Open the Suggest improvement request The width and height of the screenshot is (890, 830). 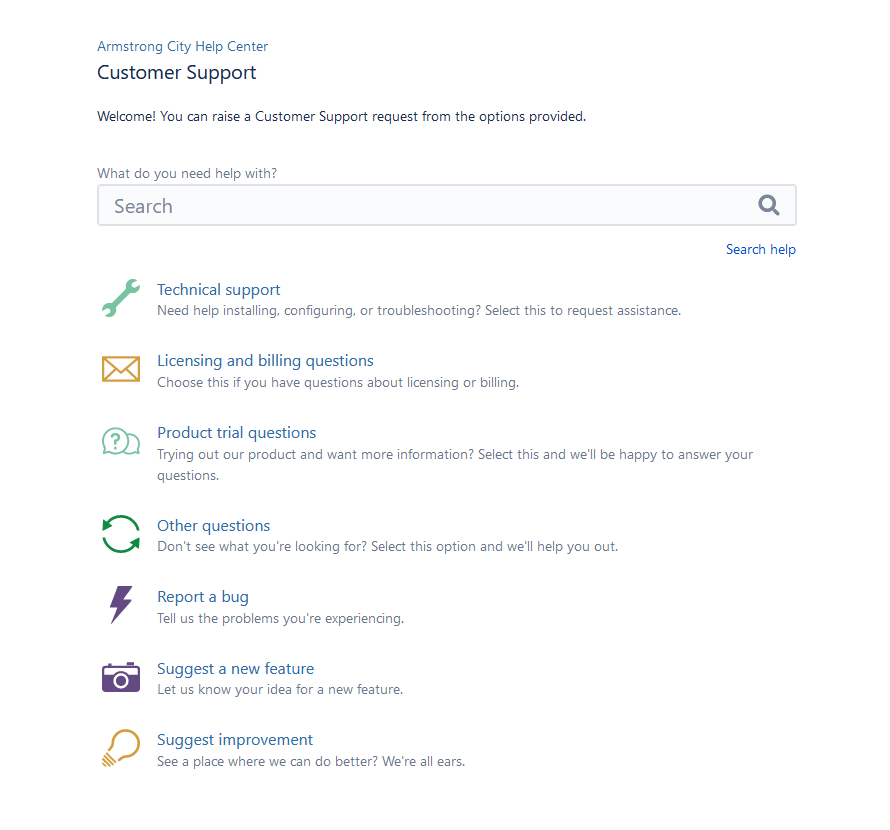pyautogui.click(x=234, y=739)
